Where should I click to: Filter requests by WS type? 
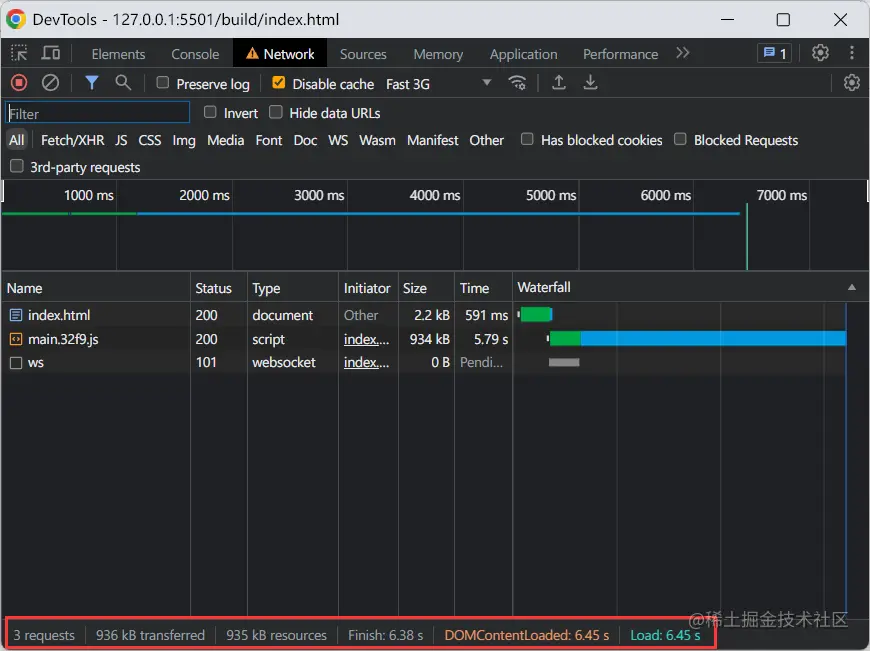coord(338,140)
